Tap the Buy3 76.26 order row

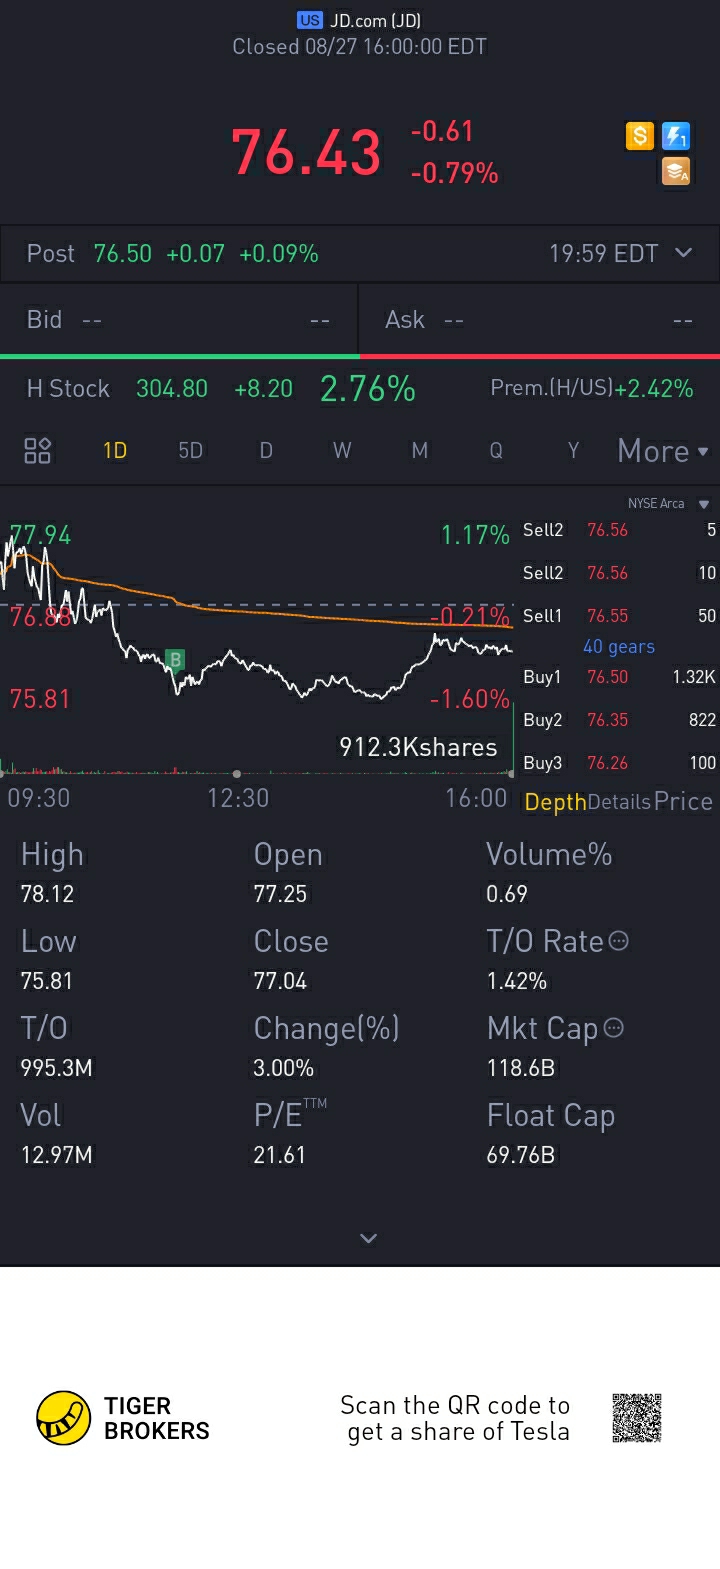(619, 763)
